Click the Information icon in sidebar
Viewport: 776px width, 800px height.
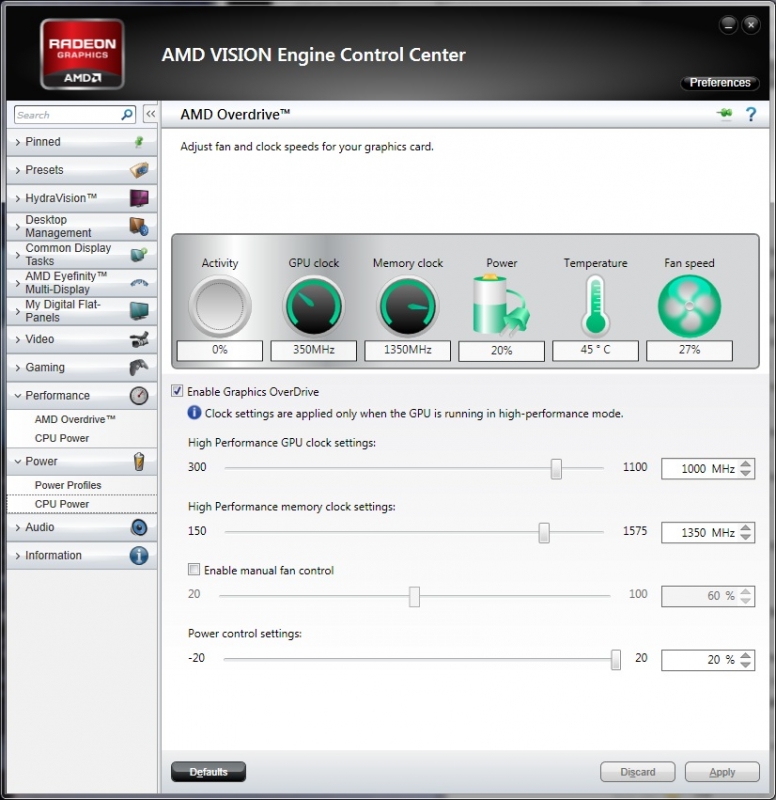140,555
